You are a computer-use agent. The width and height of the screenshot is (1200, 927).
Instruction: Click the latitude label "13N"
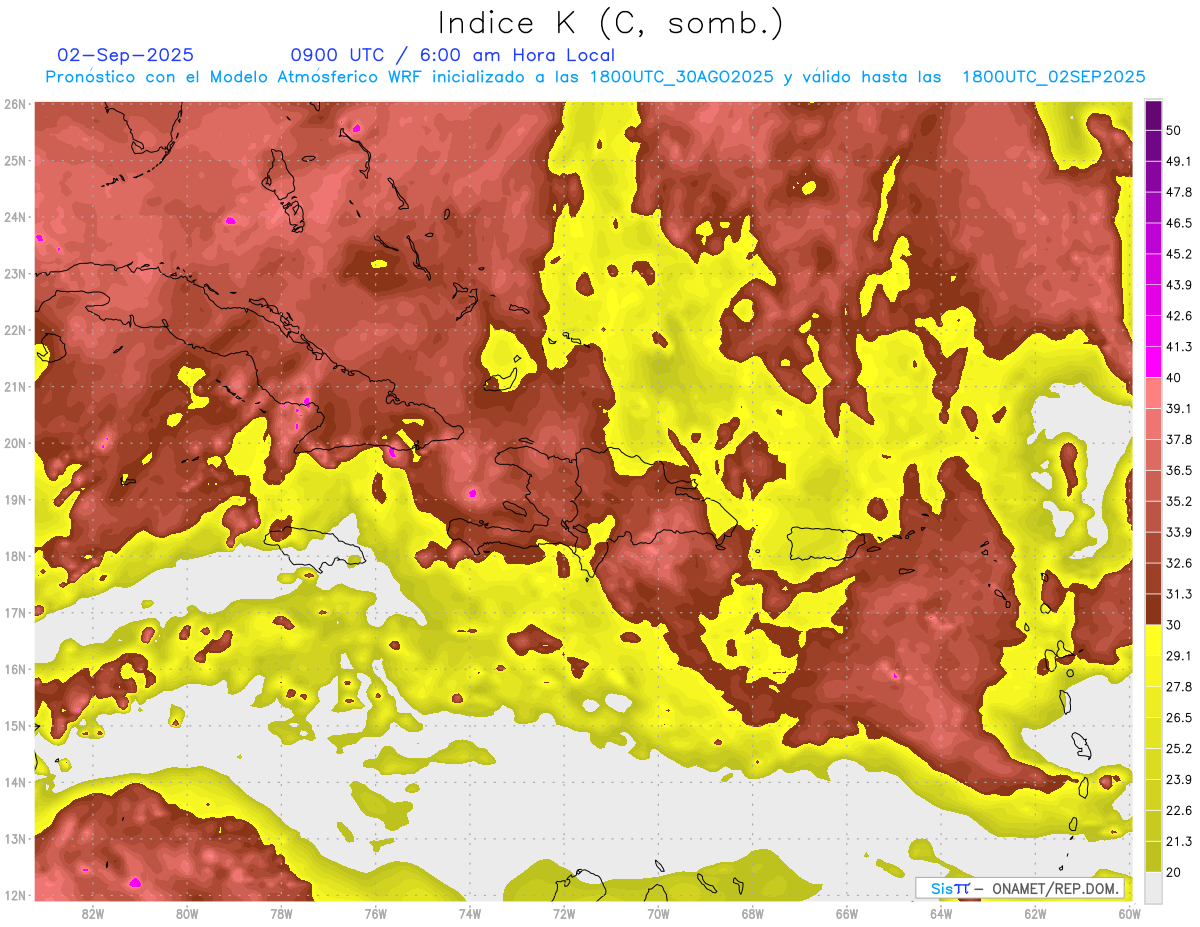click(x=15, y=838)
